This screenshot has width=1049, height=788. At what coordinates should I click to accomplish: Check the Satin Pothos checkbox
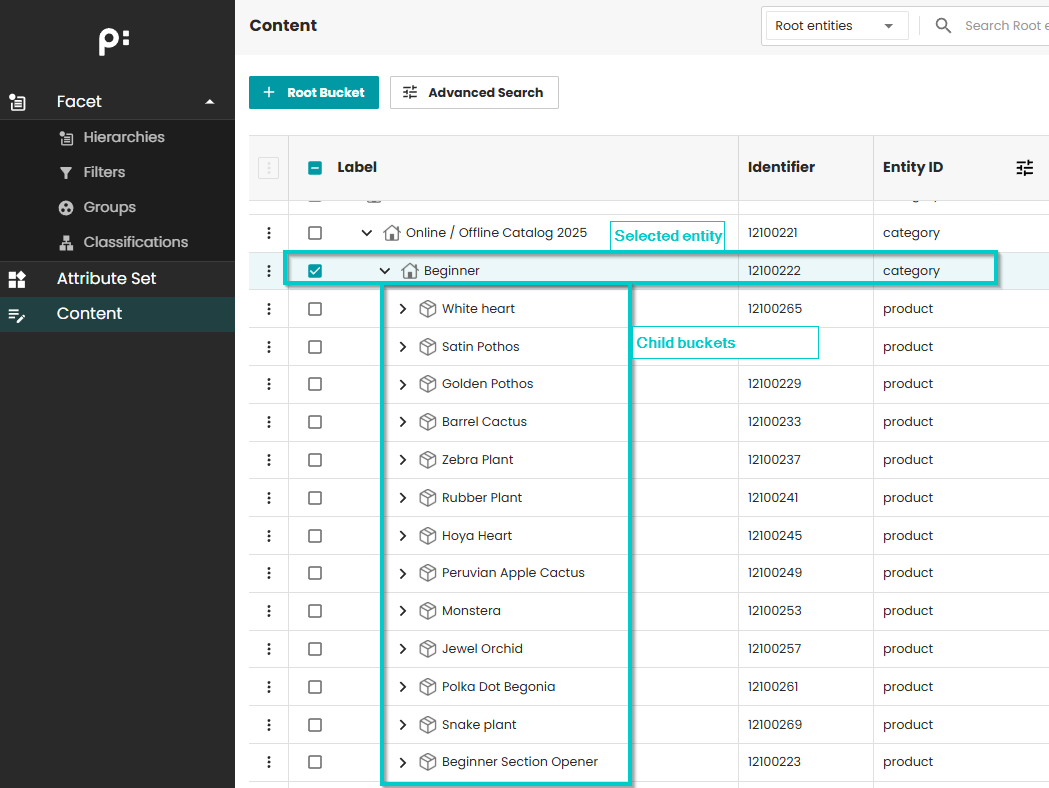pos(315,347)
